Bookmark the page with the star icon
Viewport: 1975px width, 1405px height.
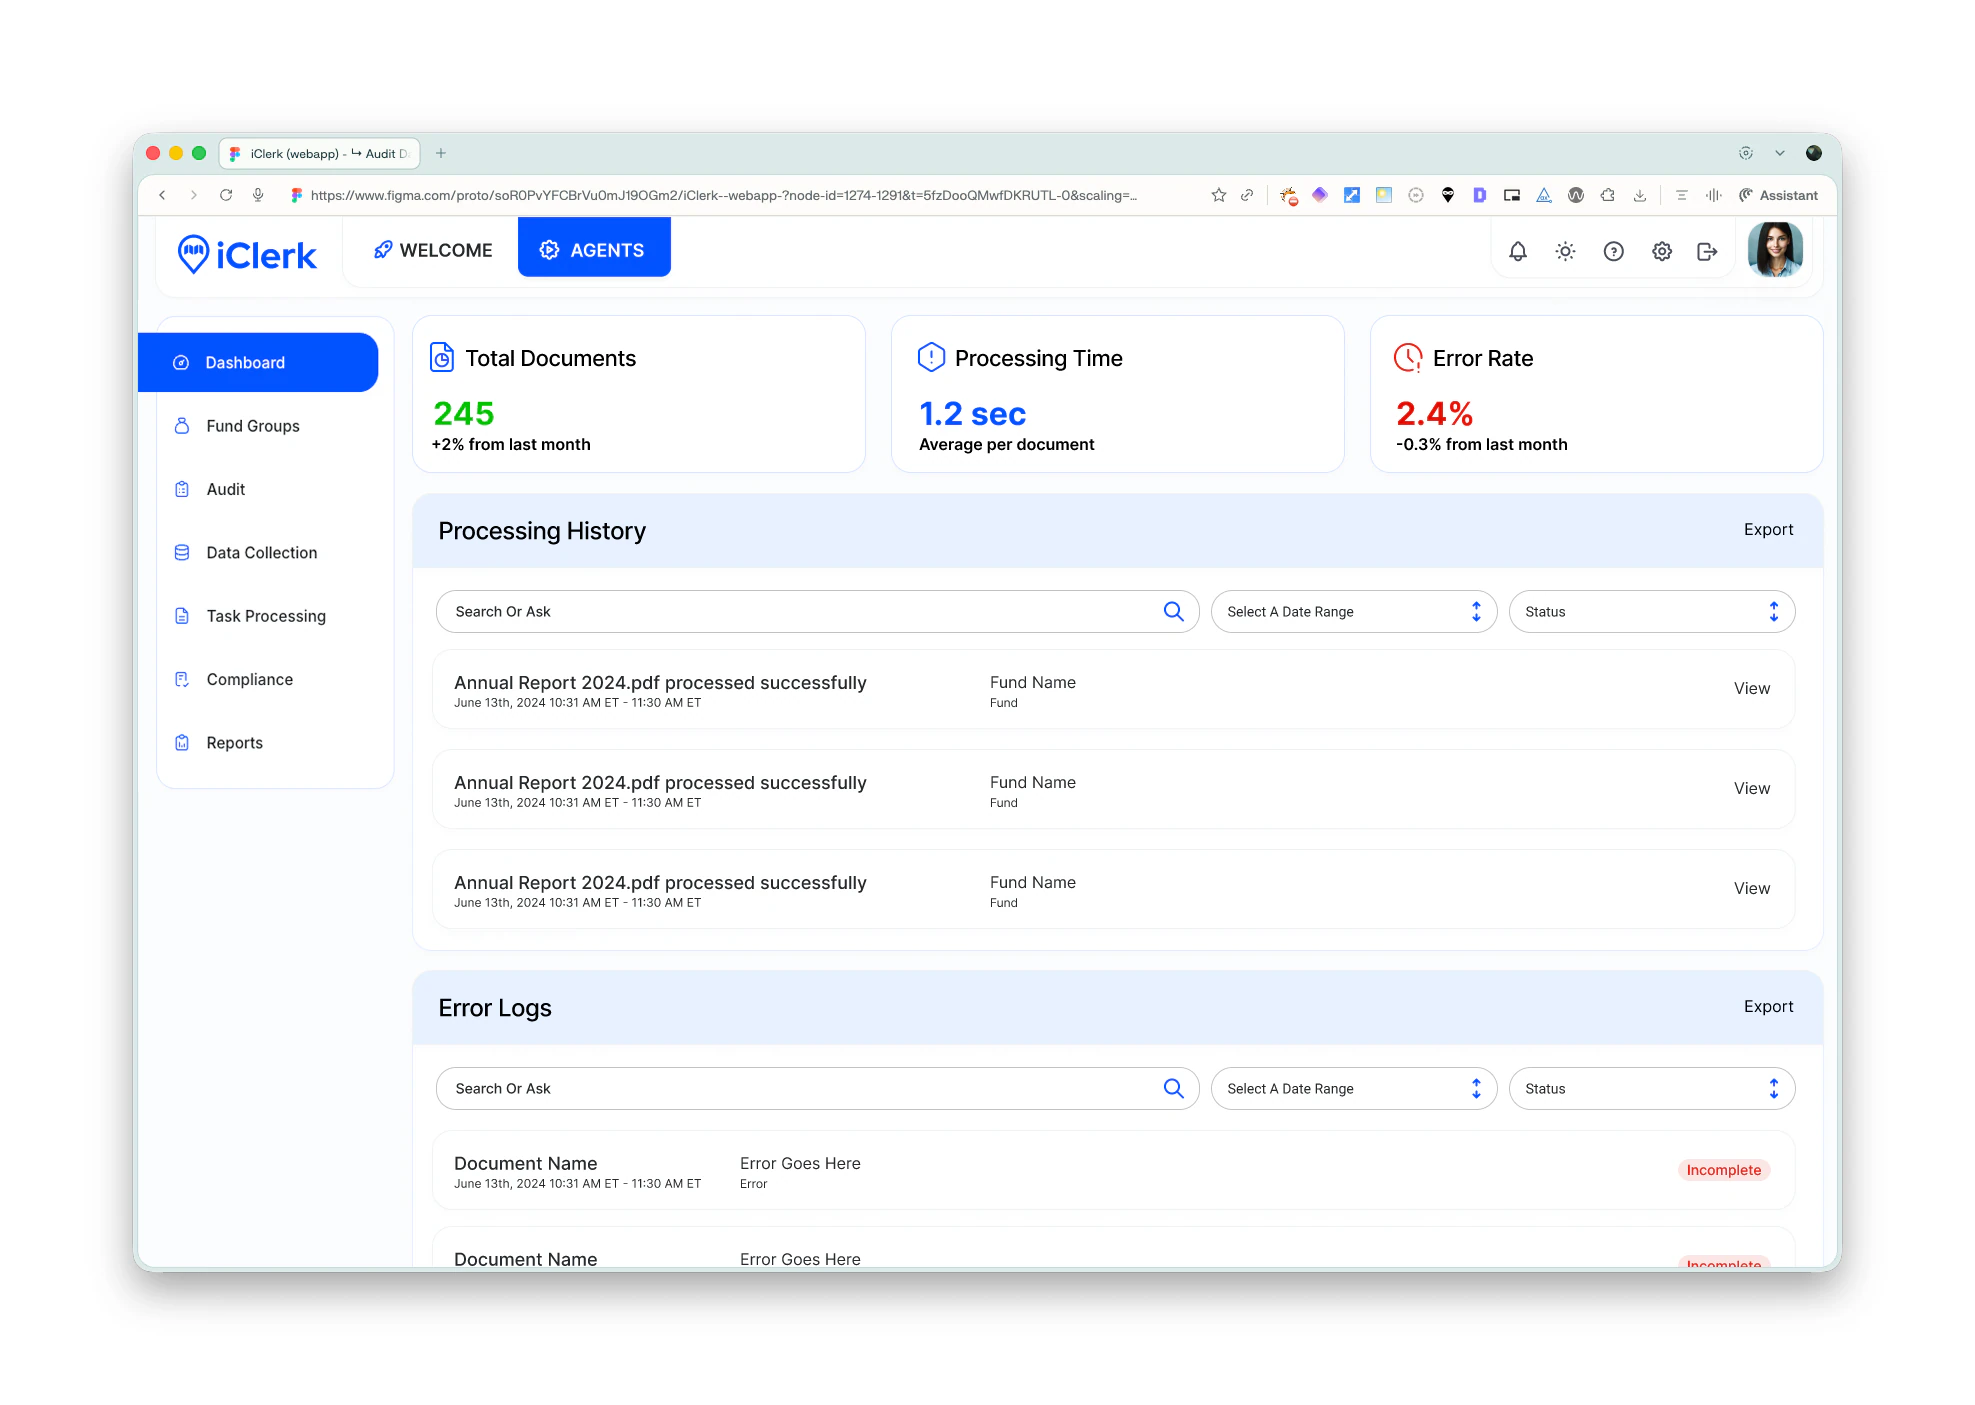[1218, 195]
